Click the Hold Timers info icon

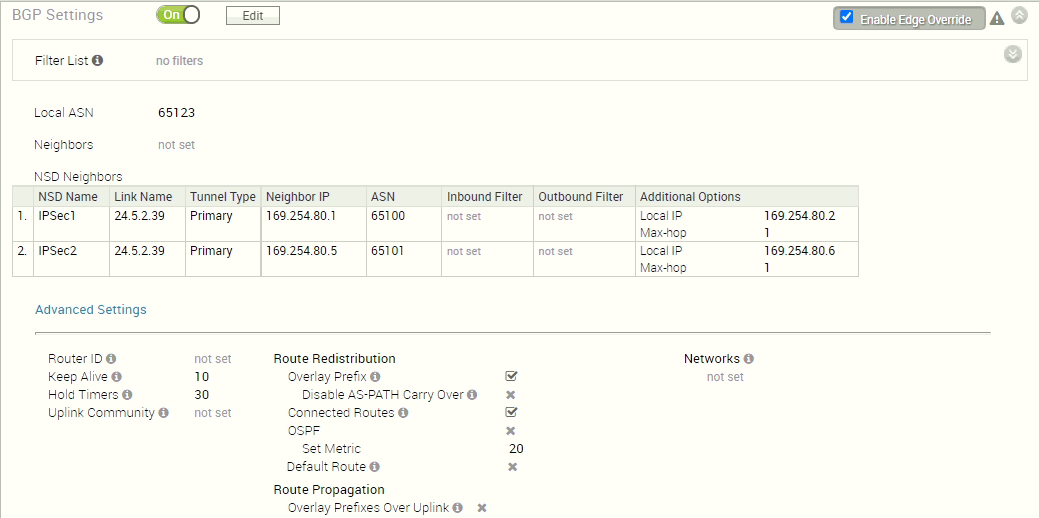(x=127, y=395)
